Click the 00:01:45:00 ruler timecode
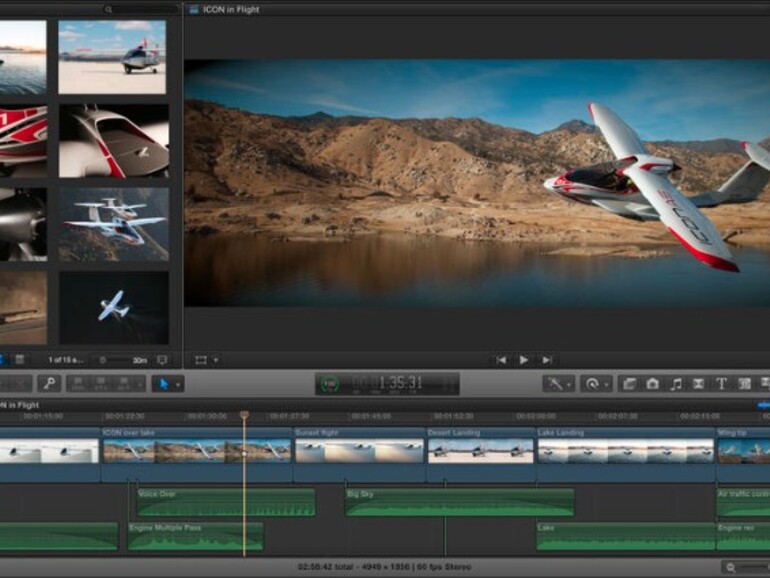This screenshot has height=578, width=770. tap(371, 416)
